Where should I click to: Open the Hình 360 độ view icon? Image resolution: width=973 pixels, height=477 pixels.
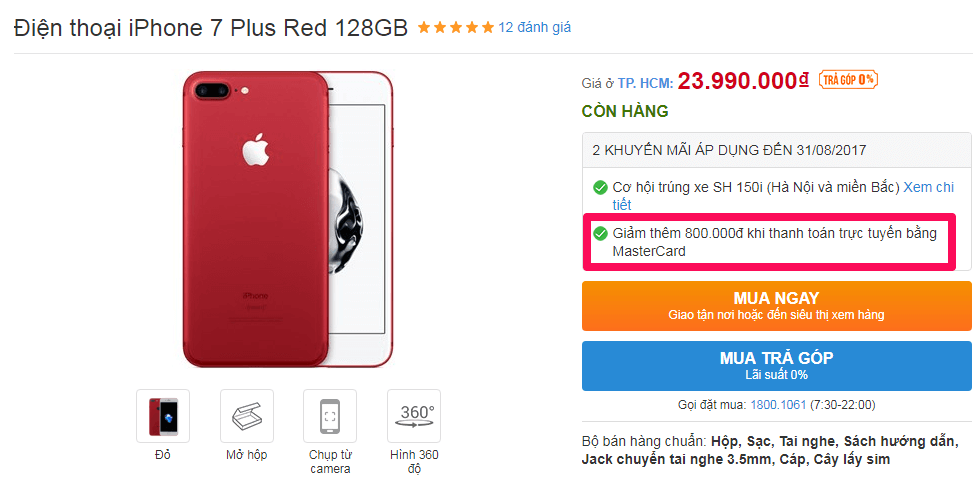click(x=414, y=416)
